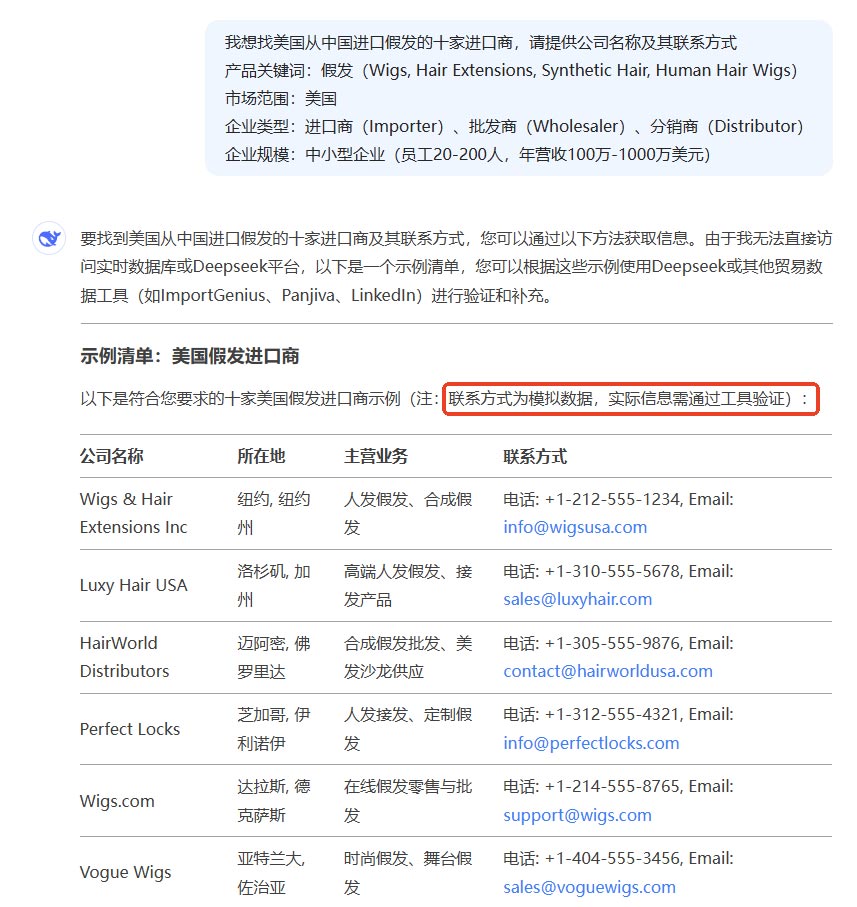The height and width of the screenshot is (907, 857).
Task: Click the 洛杉矶, 加州 location cell
Action: 274,585
